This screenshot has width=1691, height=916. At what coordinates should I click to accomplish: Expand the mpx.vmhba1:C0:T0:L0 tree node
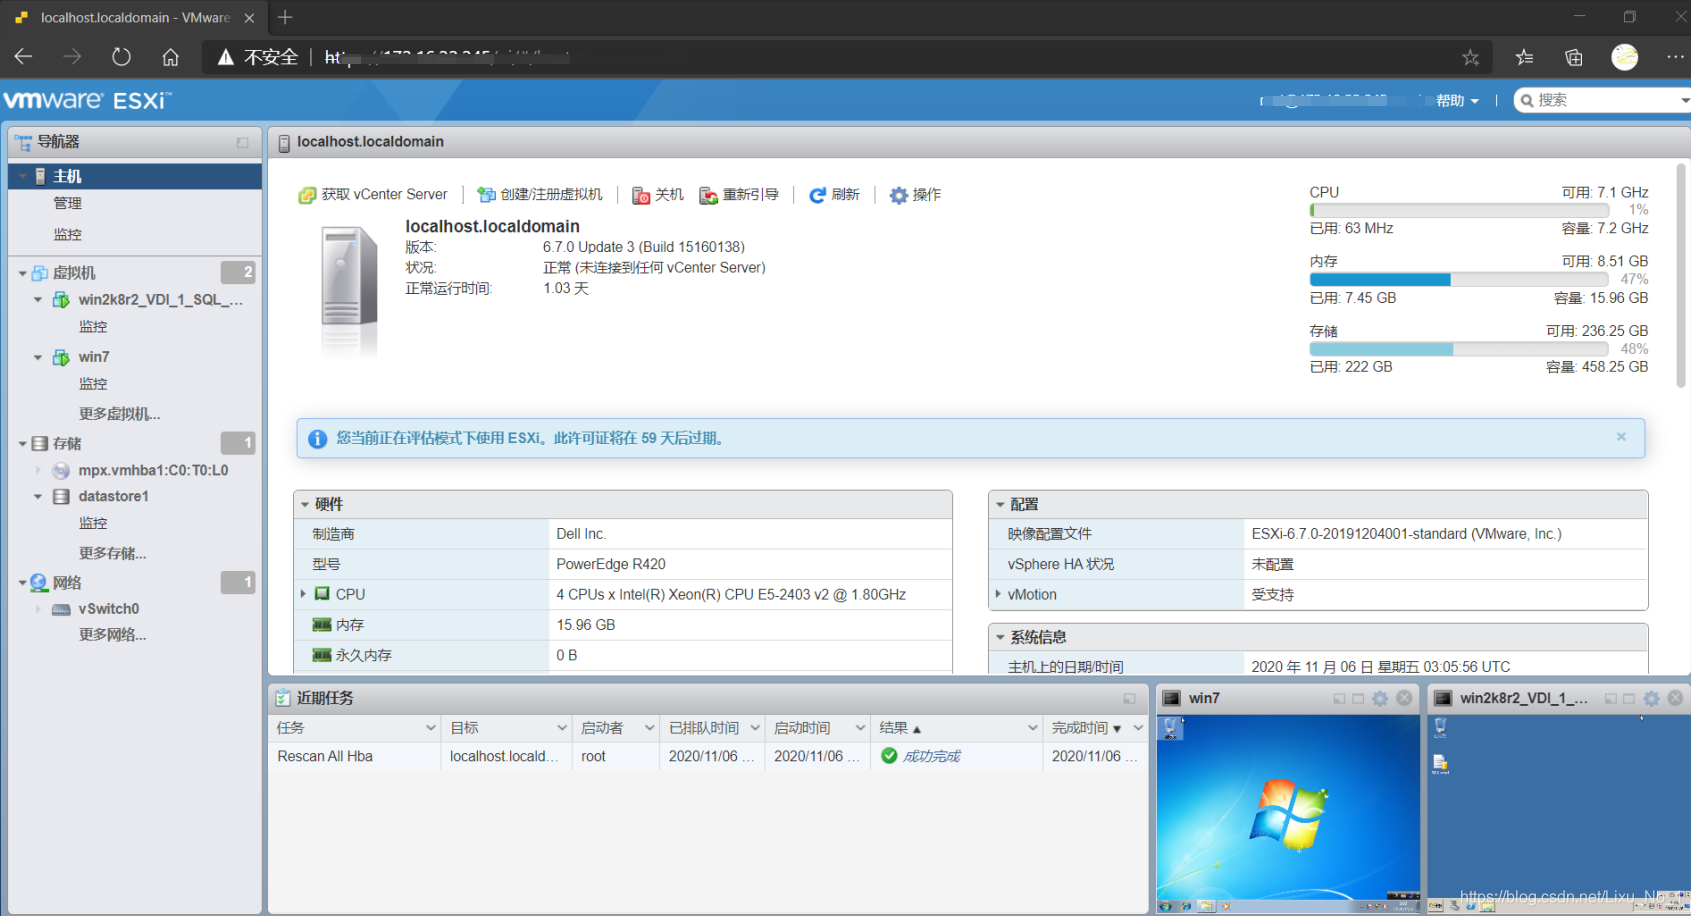38,470
